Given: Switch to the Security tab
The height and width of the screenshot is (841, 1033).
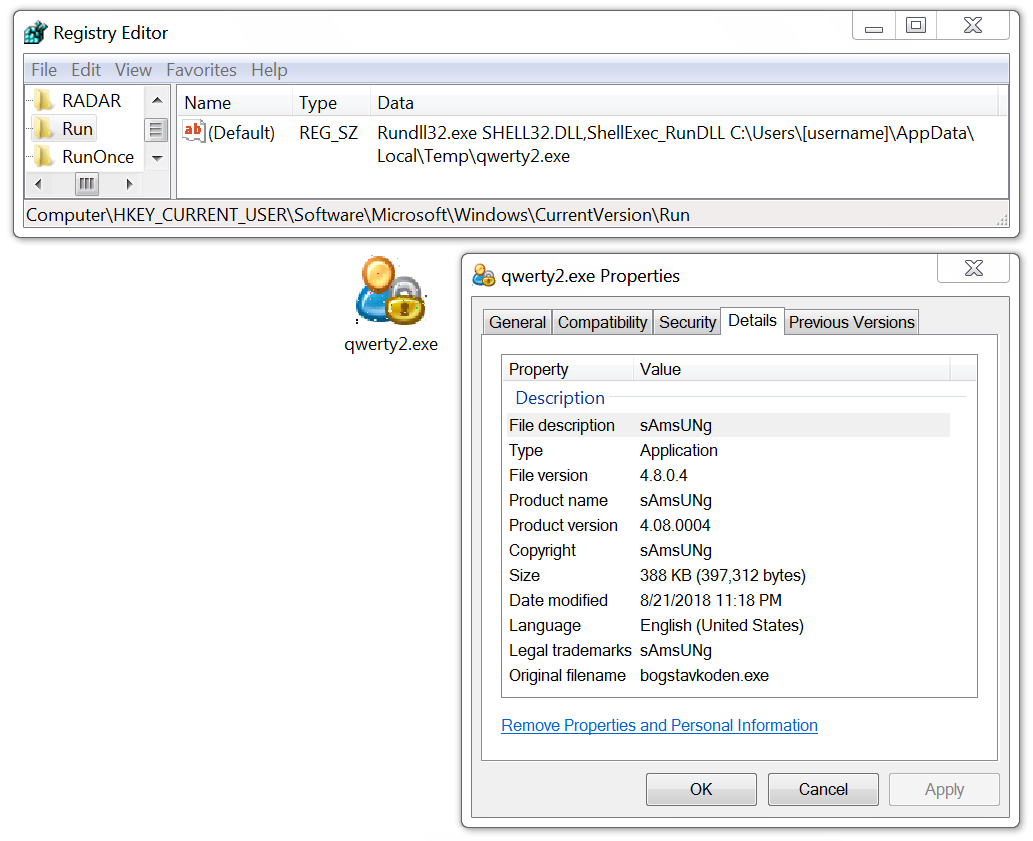Looking at the screenshot, I should pos(687,322).
